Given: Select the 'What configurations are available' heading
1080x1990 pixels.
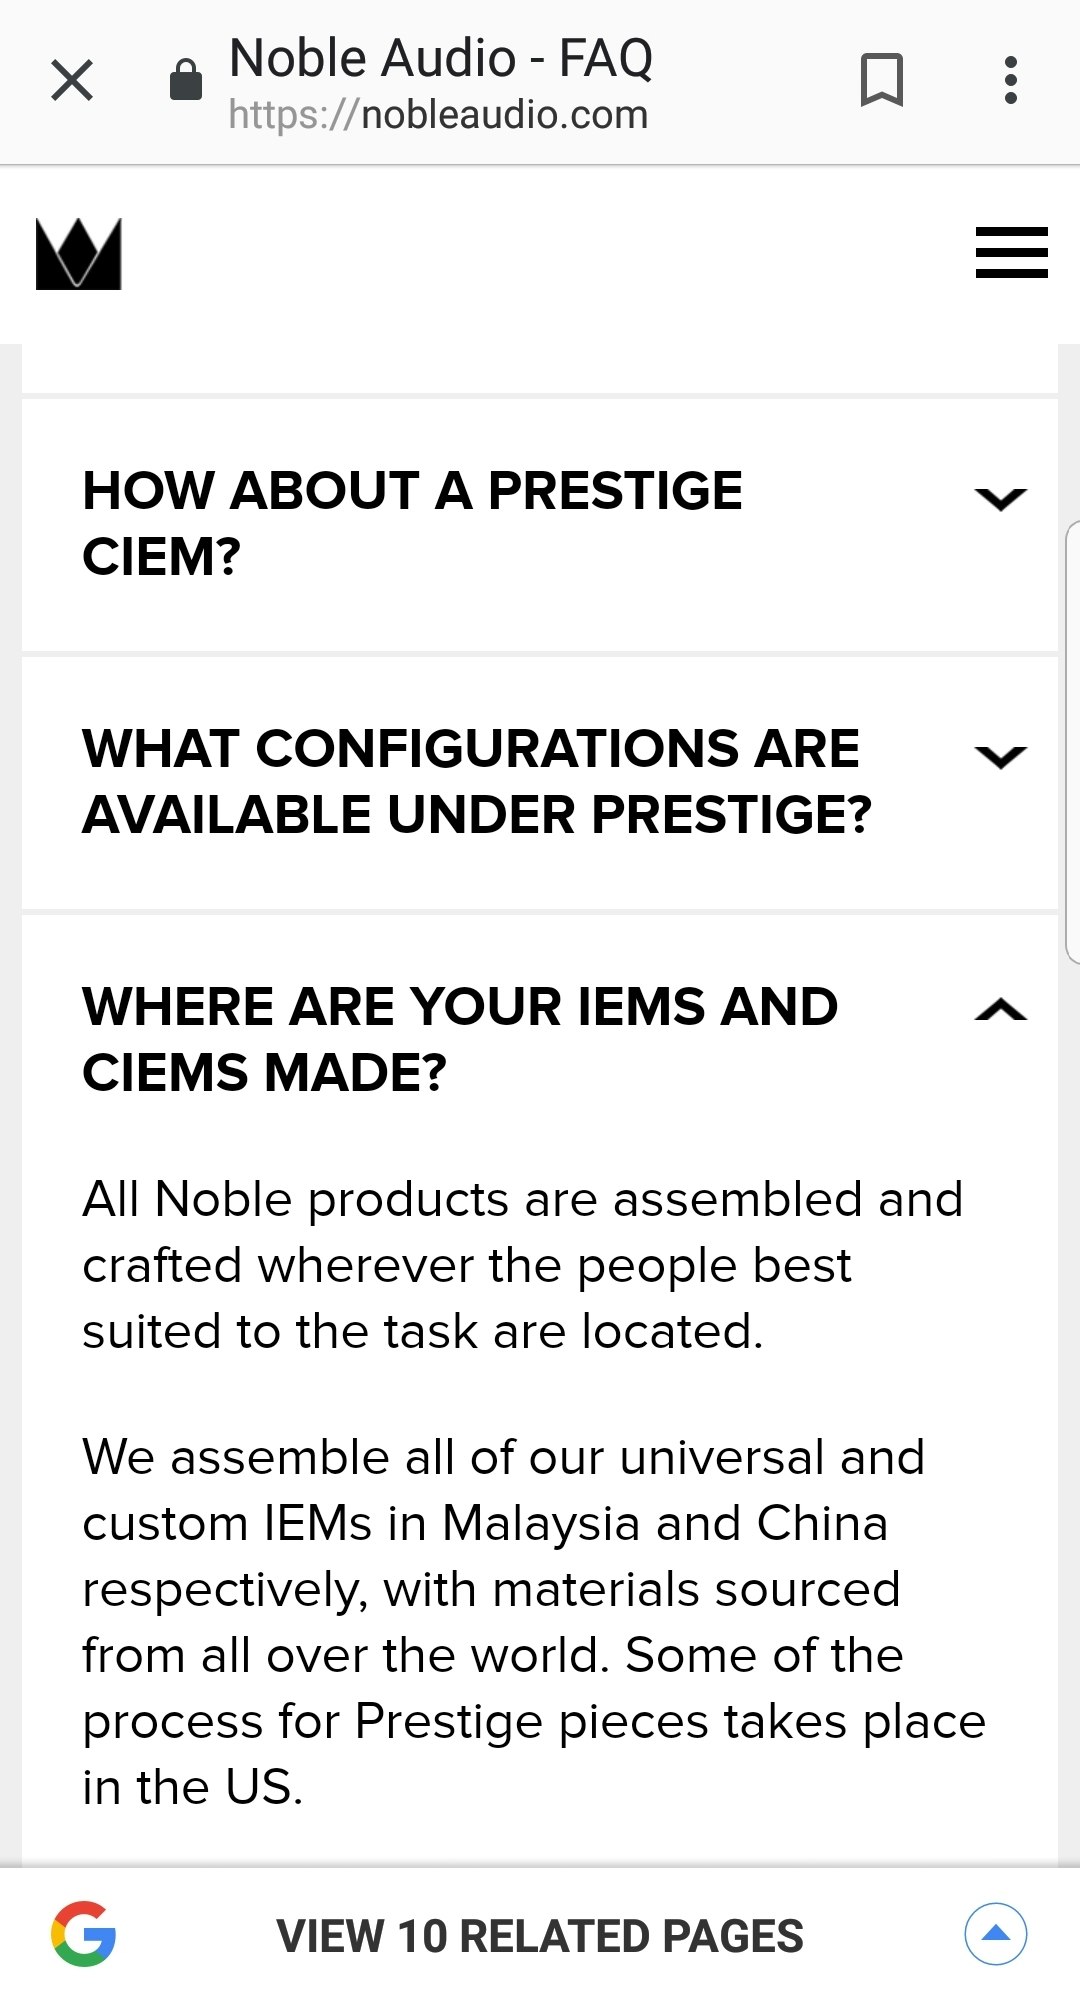Looking at the screenshot, I should 476,781.
